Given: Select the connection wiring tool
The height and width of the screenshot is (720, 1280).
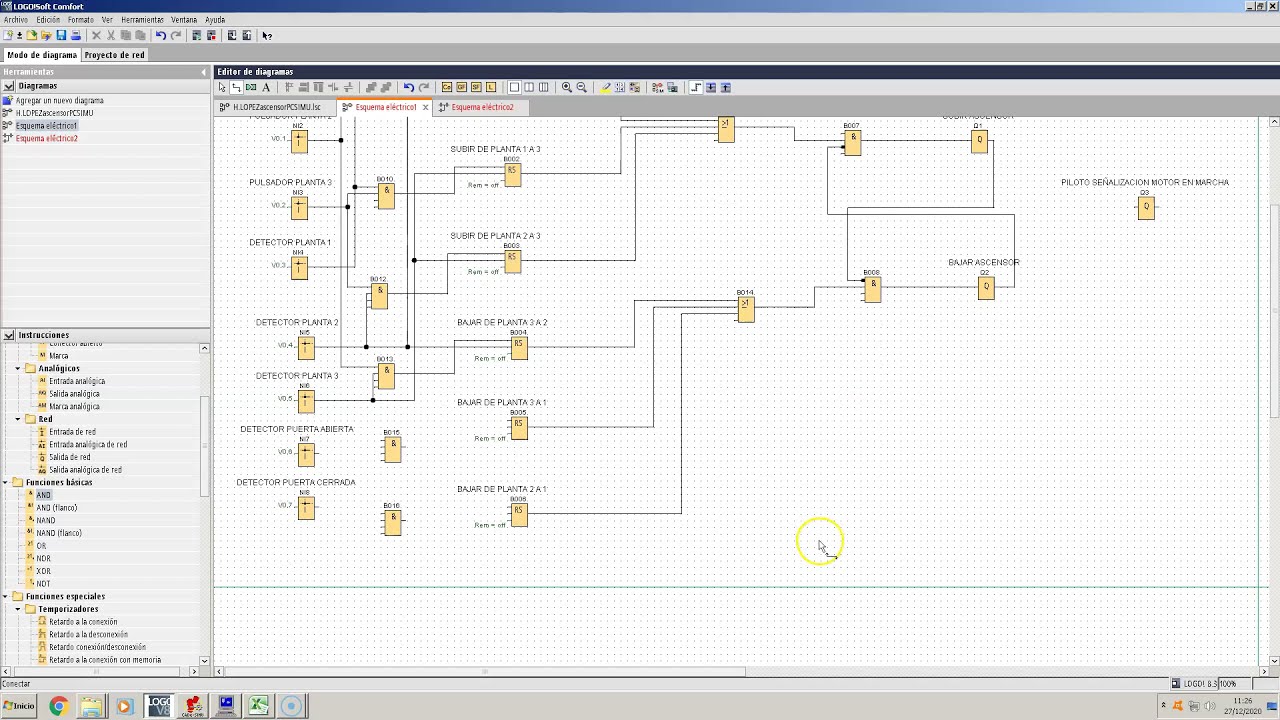Looking at the screenshot, I should 236,87.
